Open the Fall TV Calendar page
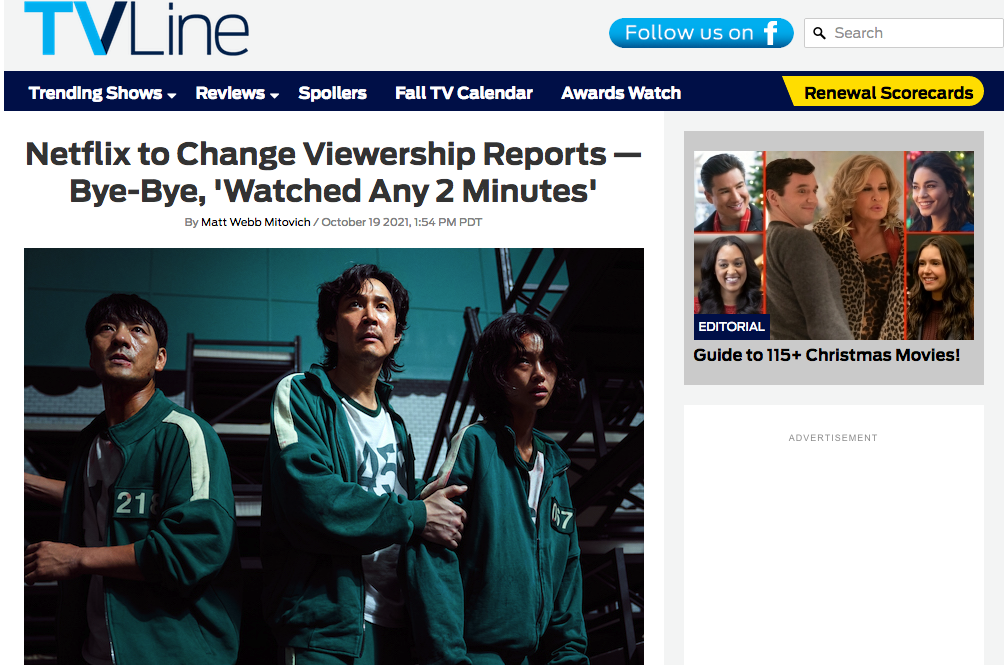 click(464, 93)
